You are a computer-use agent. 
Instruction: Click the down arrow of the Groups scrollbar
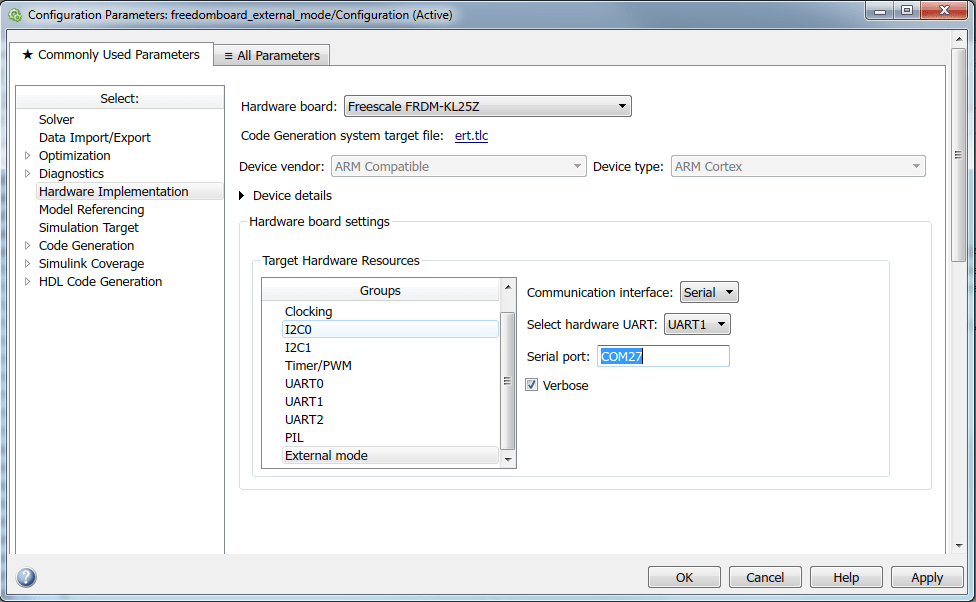[x=507, y=458]
